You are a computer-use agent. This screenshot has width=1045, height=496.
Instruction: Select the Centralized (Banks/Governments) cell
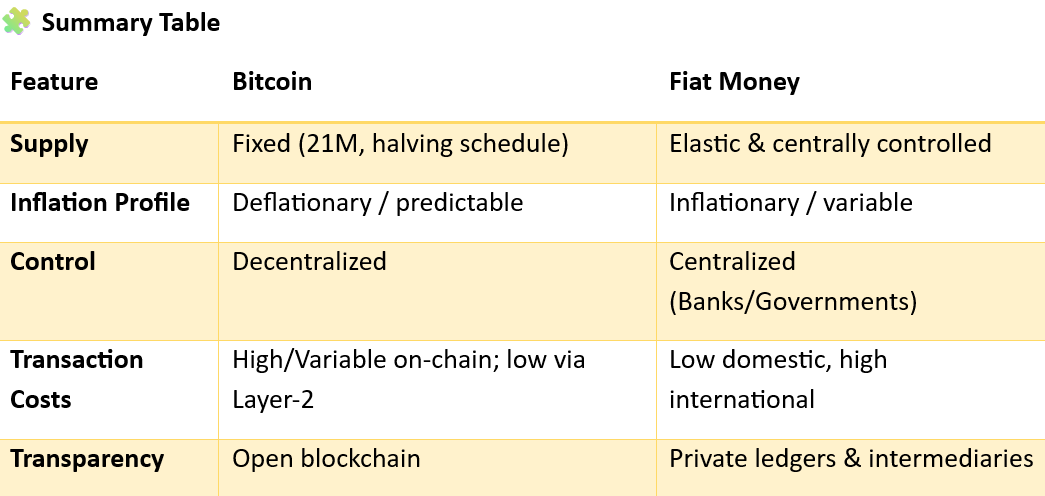pyautogui.click(x=792, y=281)
